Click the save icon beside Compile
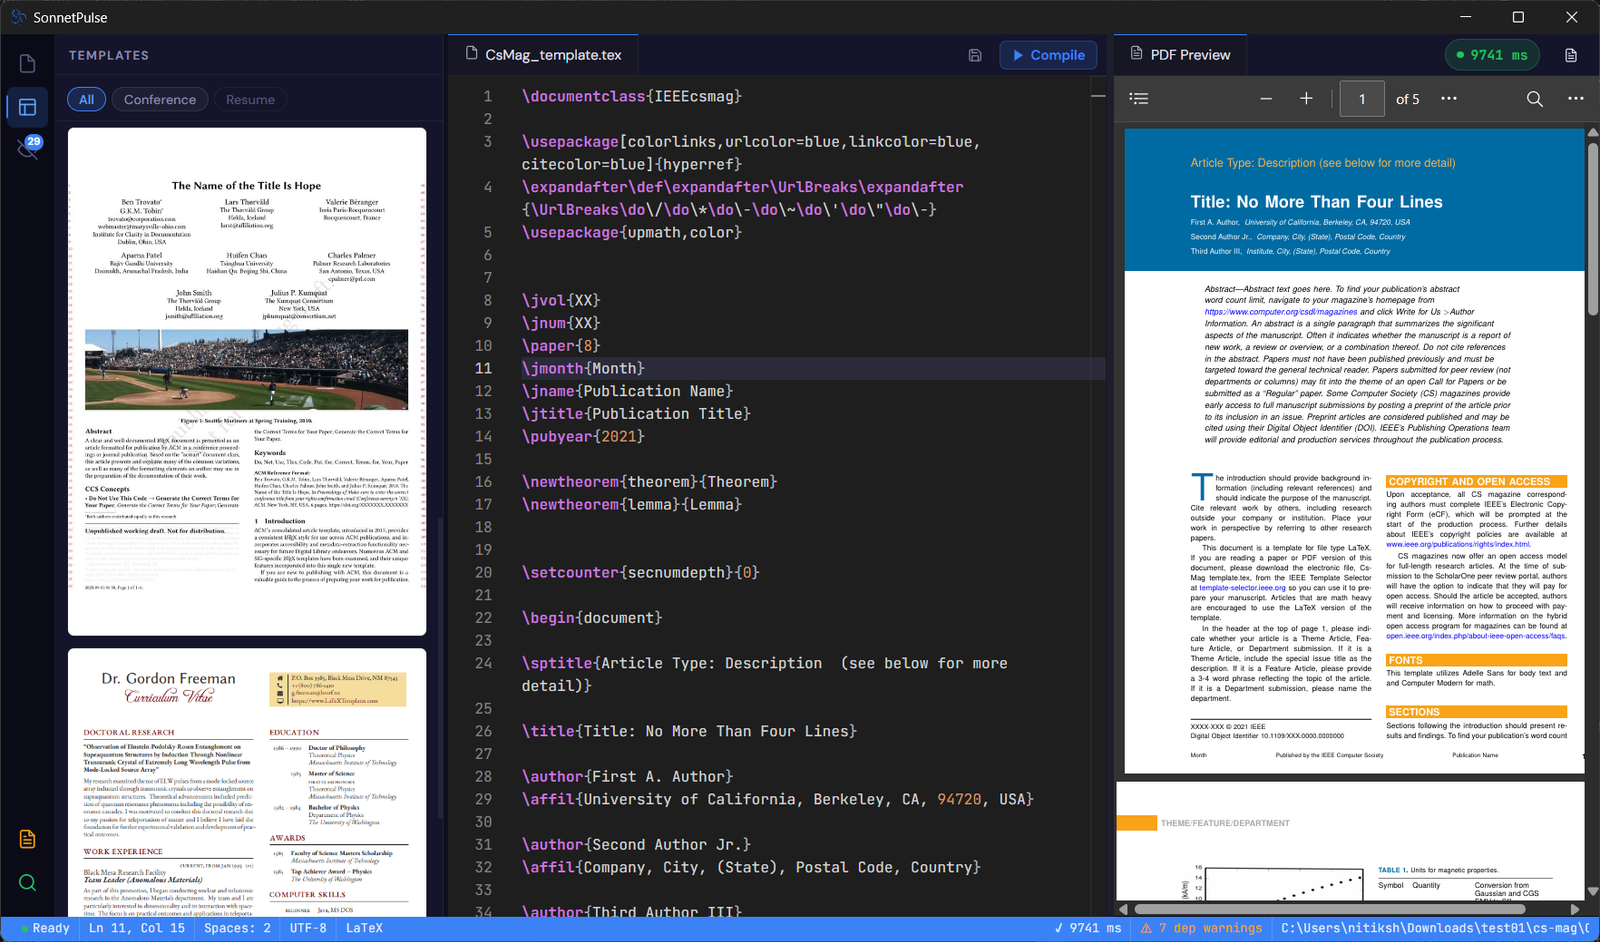 click(x=975, y=55)
